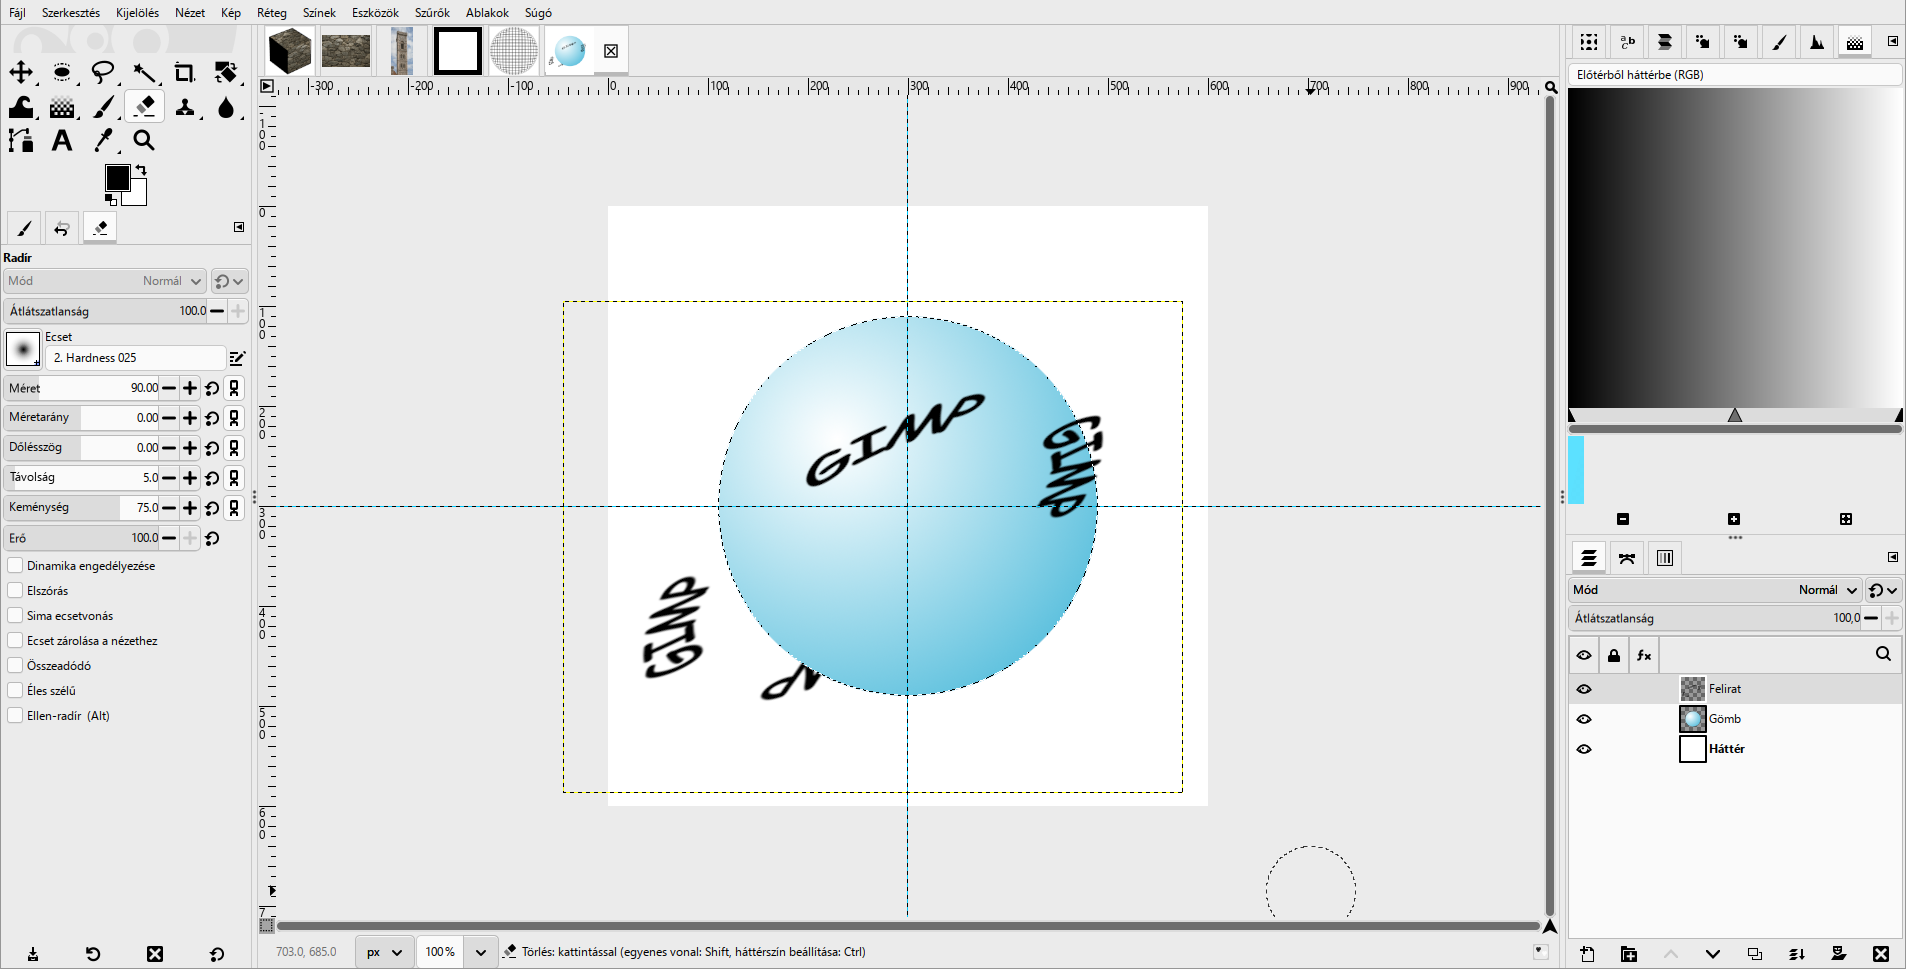Select the Paths tool
Screen dimensions: 1906x969
(21, 141)
